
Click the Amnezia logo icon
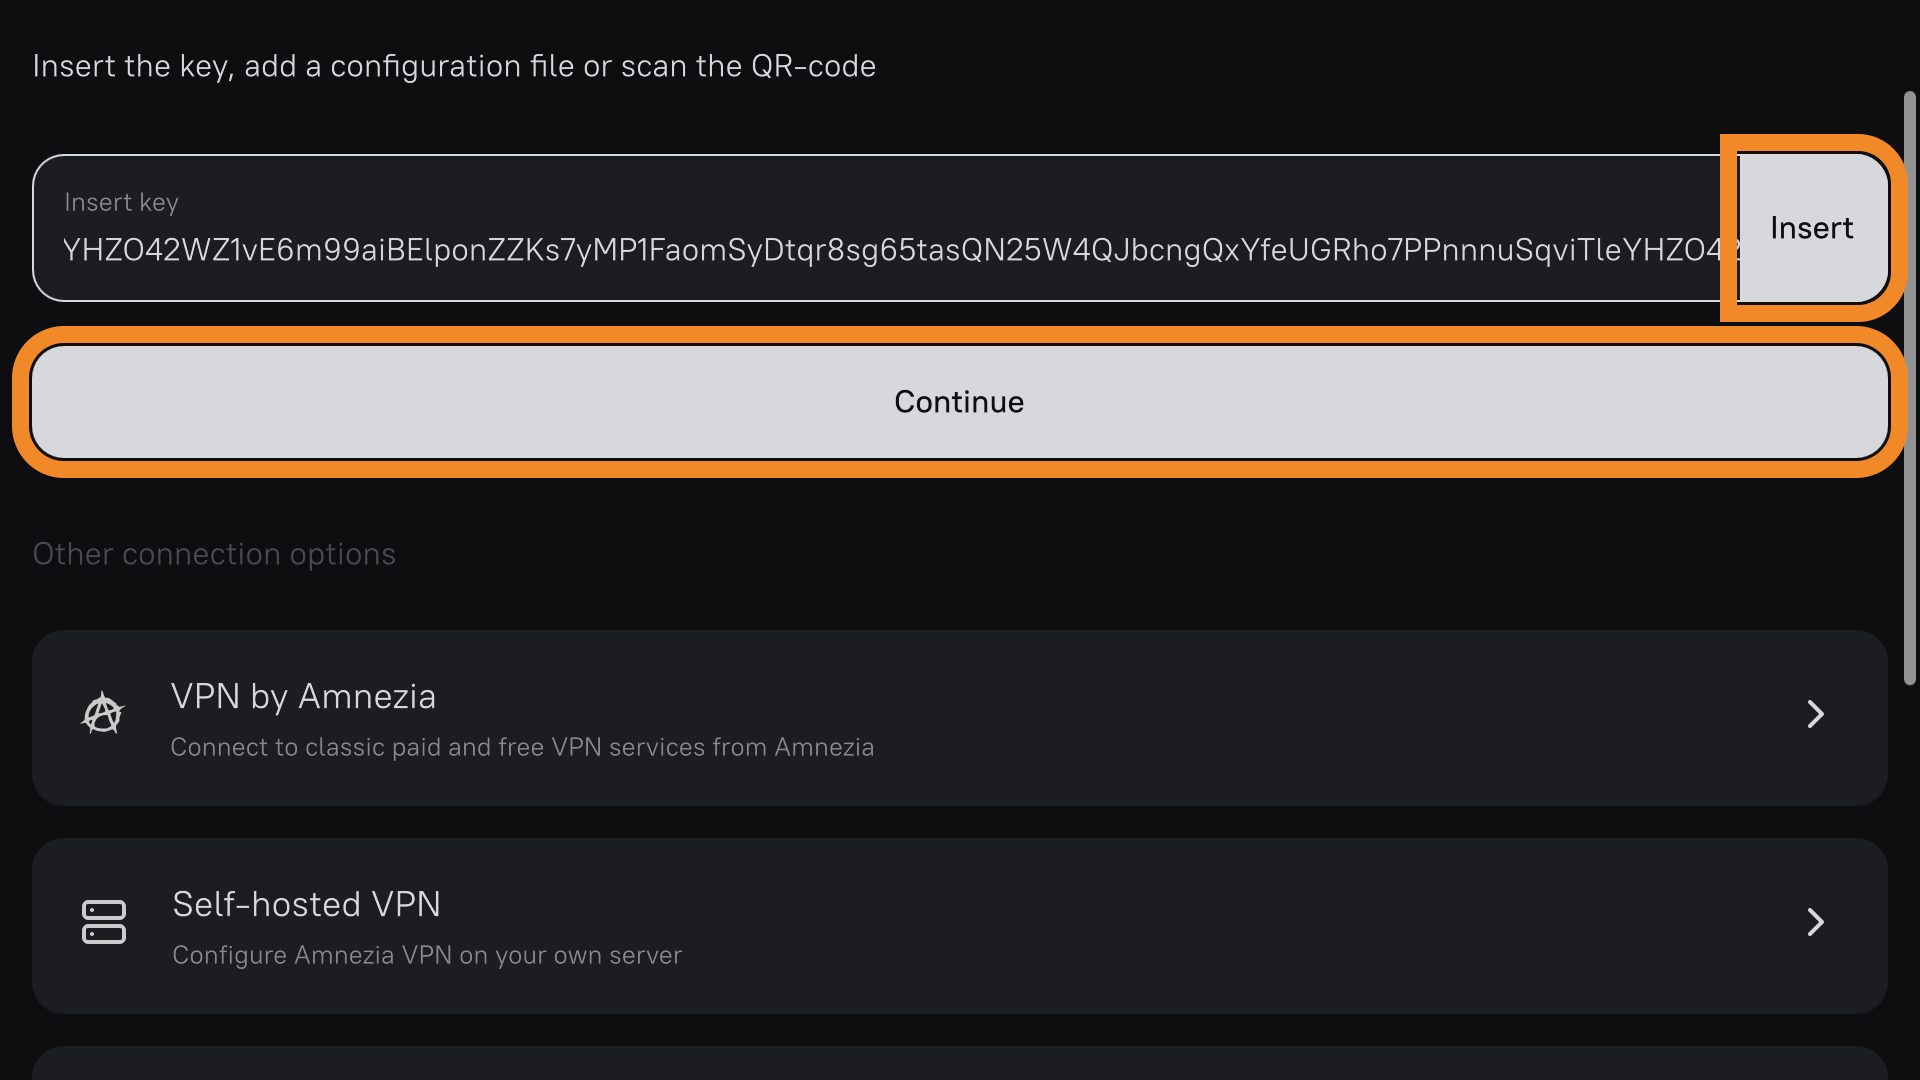coord(103,714)
